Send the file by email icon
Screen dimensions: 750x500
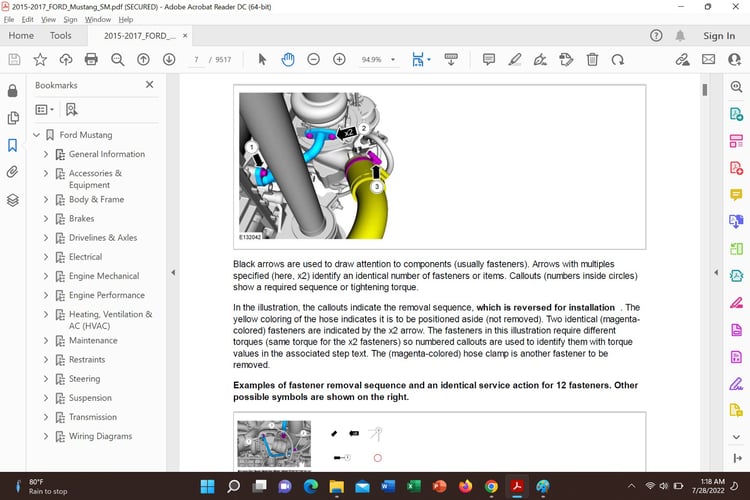pyautogui.click(x=708, y=59)
